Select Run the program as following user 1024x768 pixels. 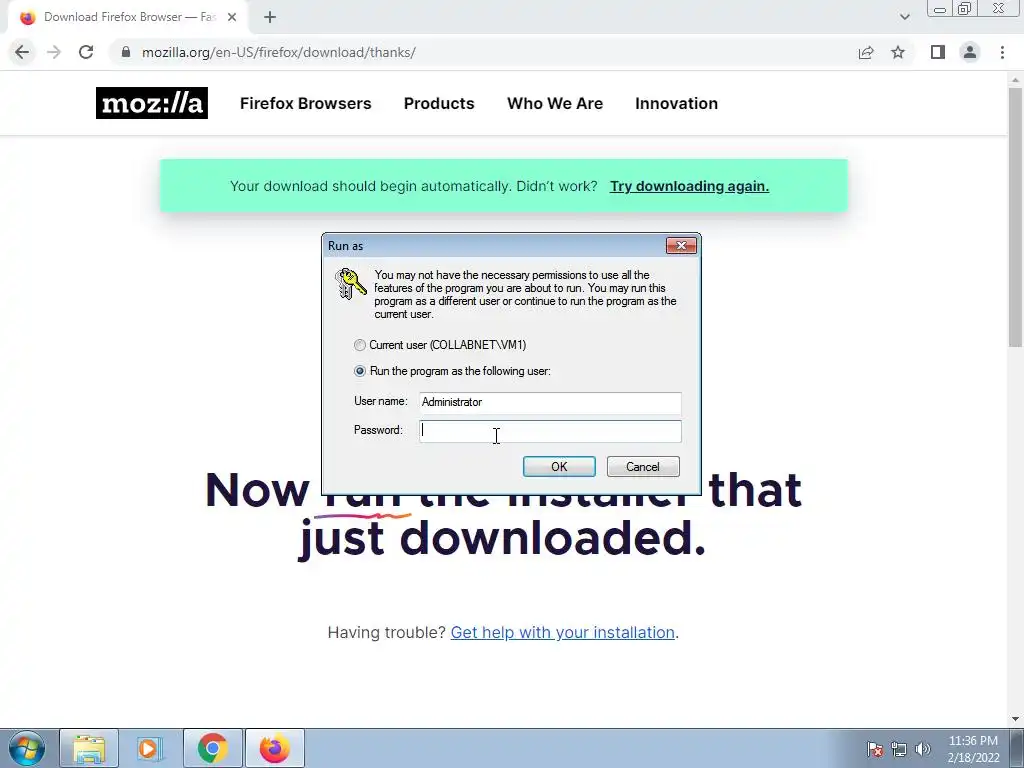coord(360,371)
